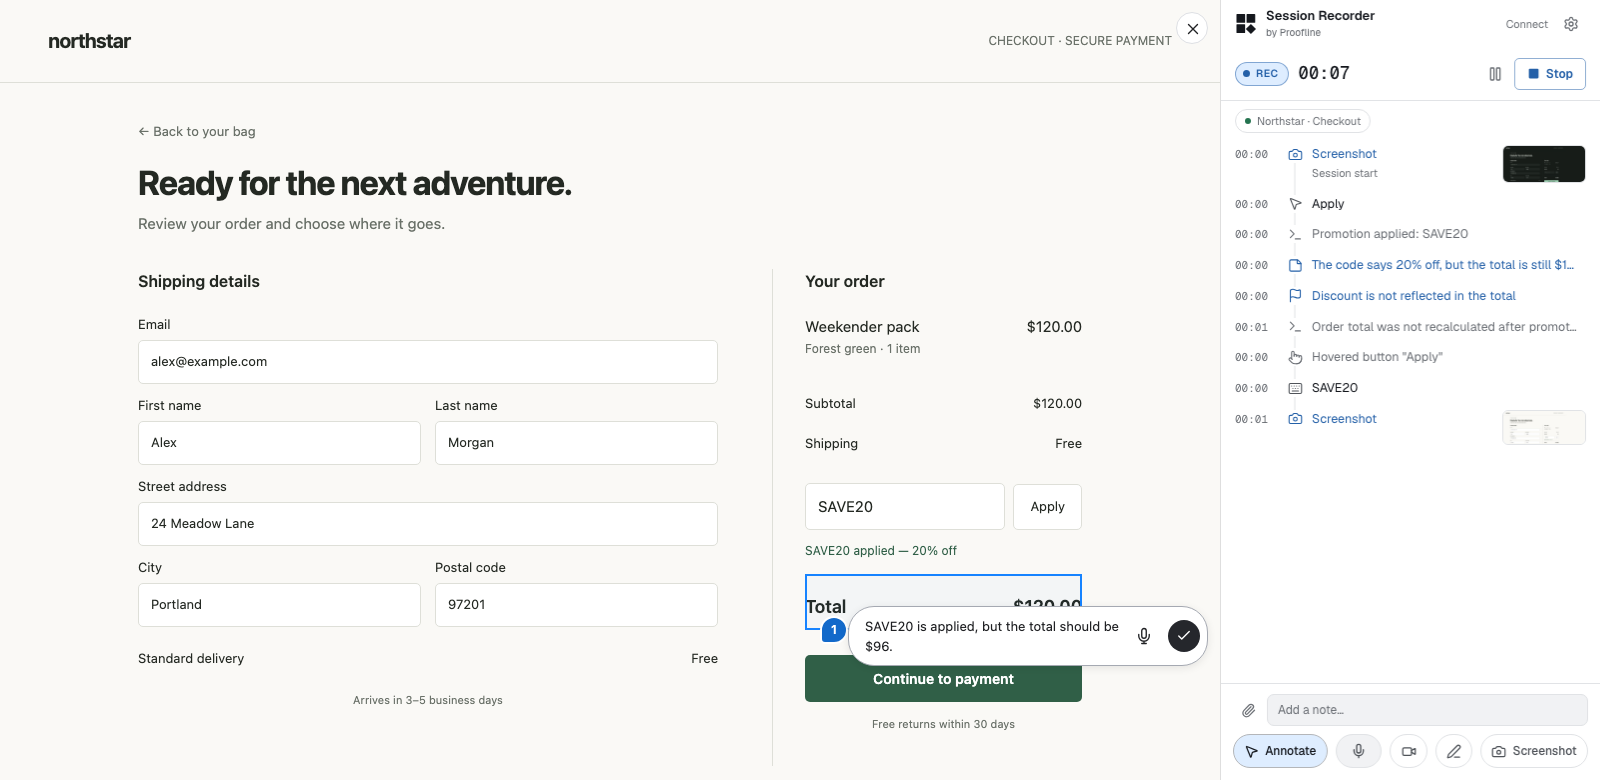This screenshot has height=780, width=1600.
Task: Click the First name field
Action: (x=279, y=443)
